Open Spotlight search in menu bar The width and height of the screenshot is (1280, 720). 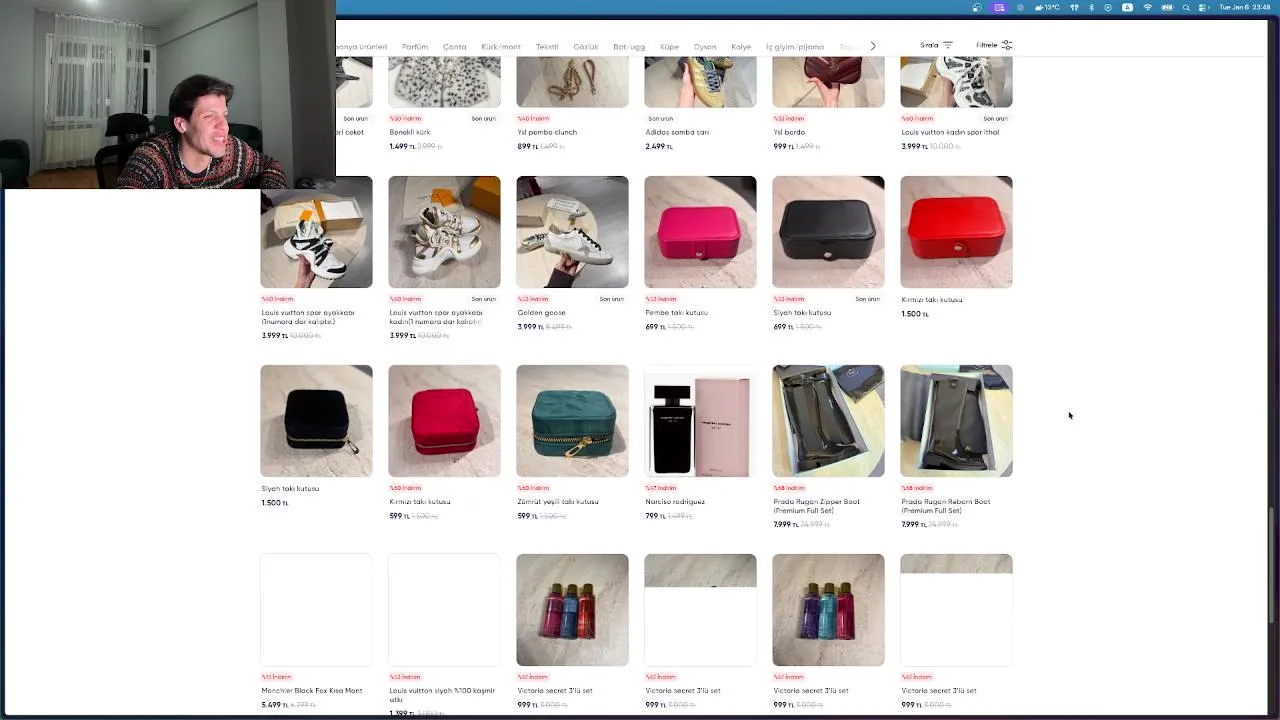[1186, 7]
